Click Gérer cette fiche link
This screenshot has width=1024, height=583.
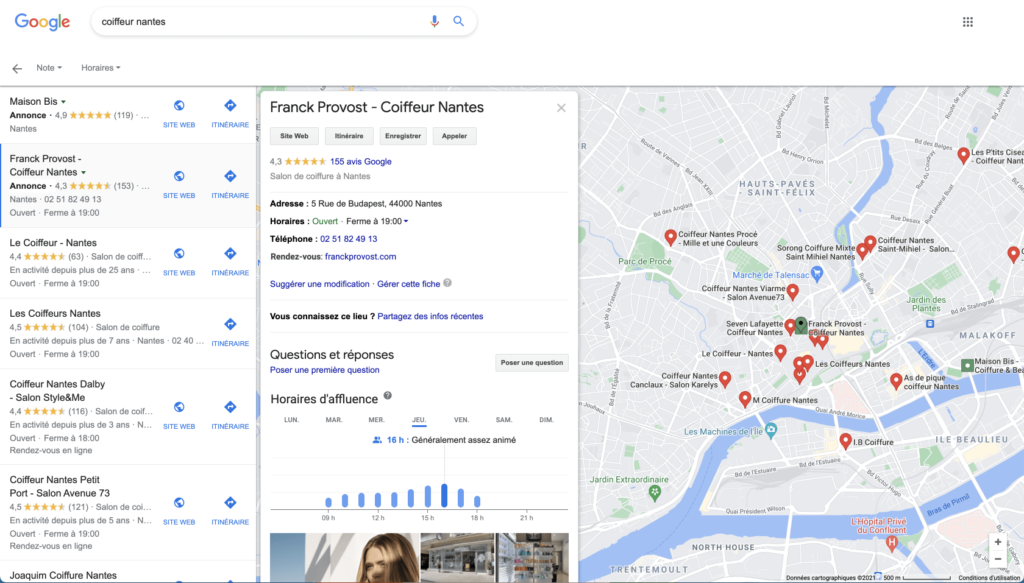tap(408, 284)
